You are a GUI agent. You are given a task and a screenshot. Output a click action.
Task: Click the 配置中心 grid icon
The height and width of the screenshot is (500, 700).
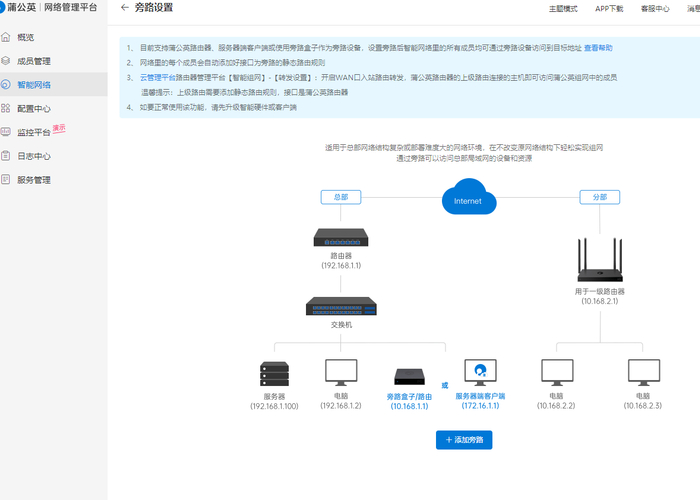[x=5, y=108]
